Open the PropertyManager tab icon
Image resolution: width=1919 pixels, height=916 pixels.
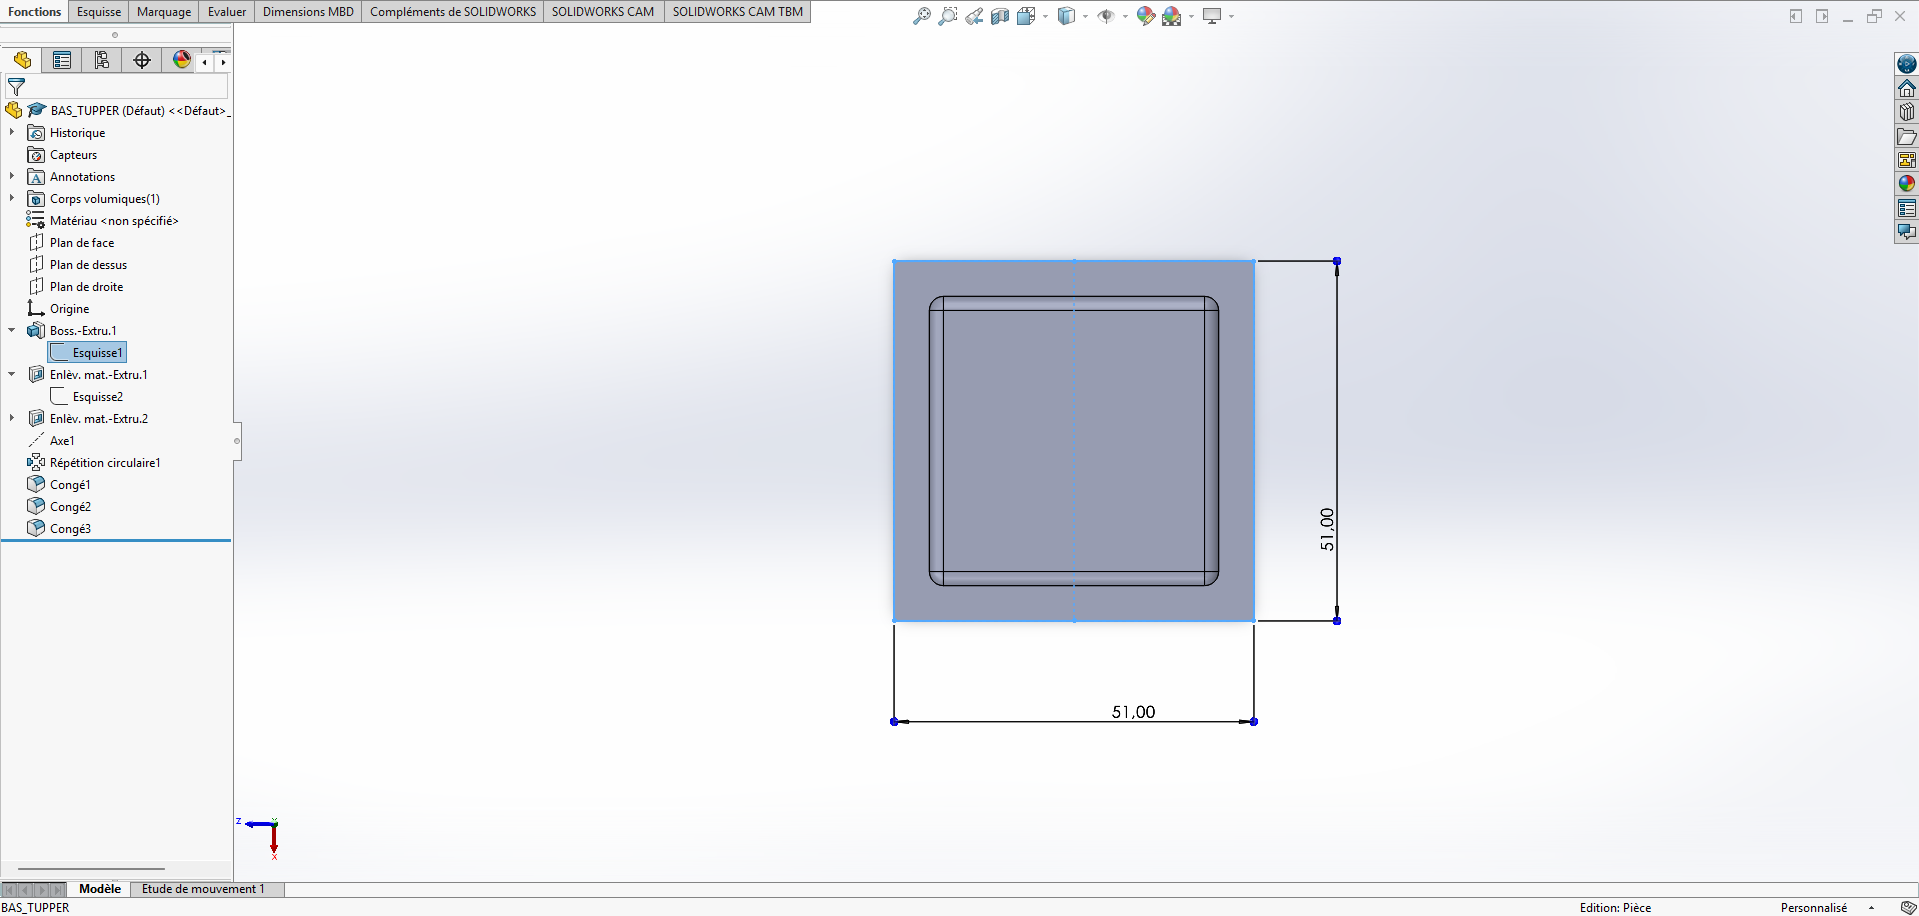point(62,61)
